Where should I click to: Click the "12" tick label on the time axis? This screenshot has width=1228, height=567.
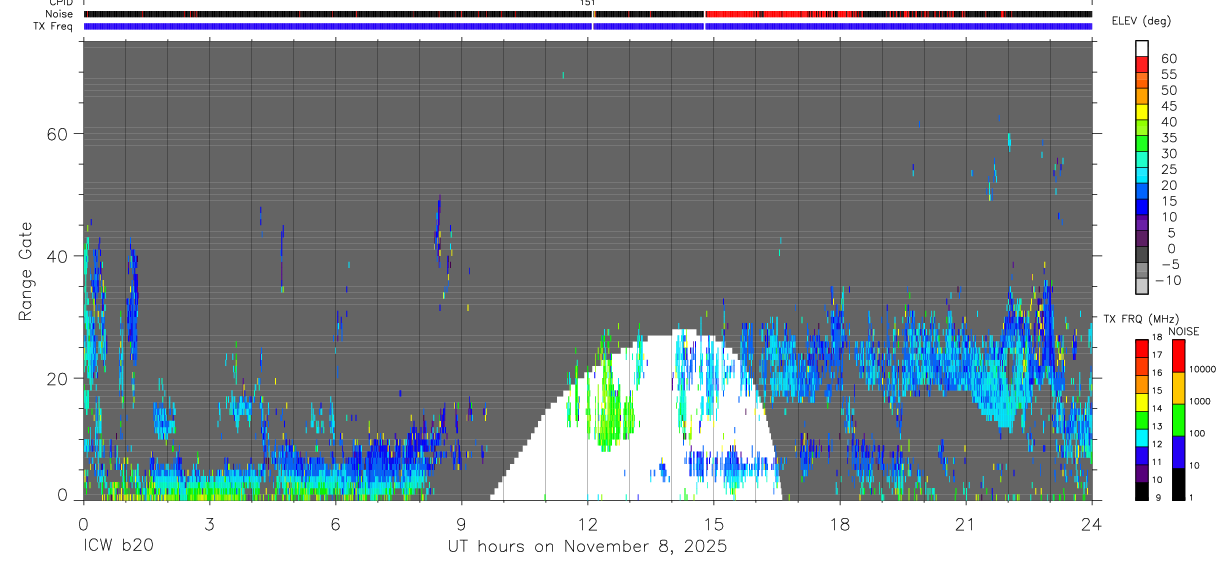tap(587, 523)
